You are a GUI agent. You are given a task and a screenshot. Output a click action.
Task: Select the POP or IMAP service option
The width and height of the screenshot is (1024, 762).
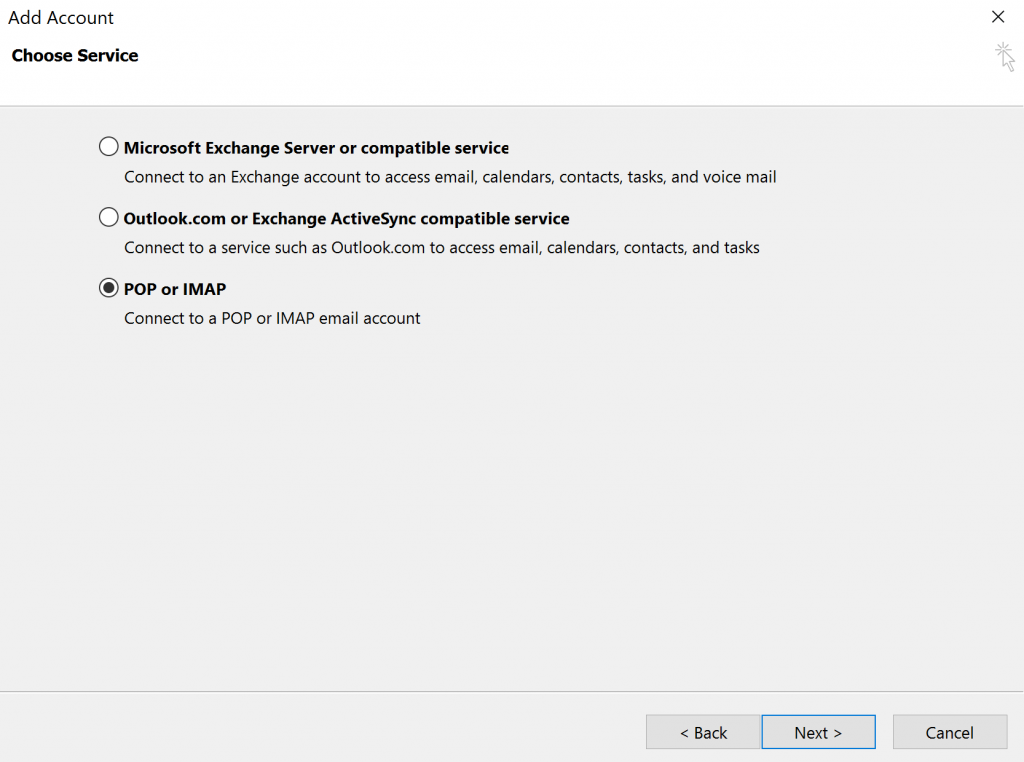109,288
